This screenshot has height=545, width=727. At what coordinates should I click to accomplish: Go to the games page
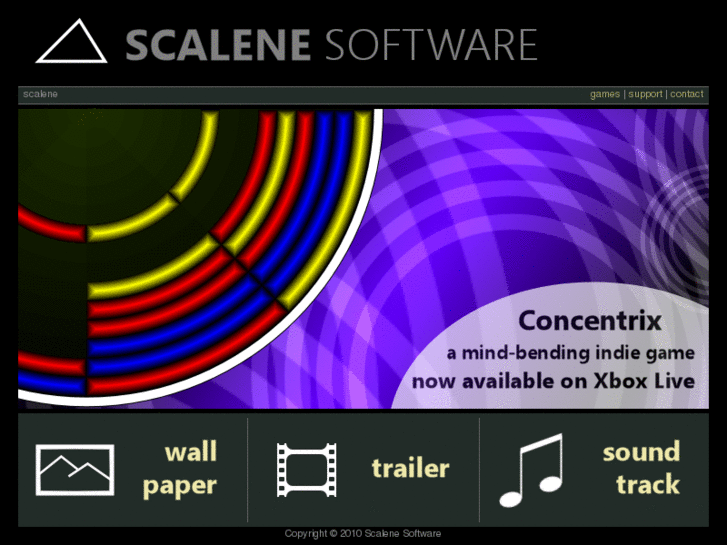pos(605,94)
